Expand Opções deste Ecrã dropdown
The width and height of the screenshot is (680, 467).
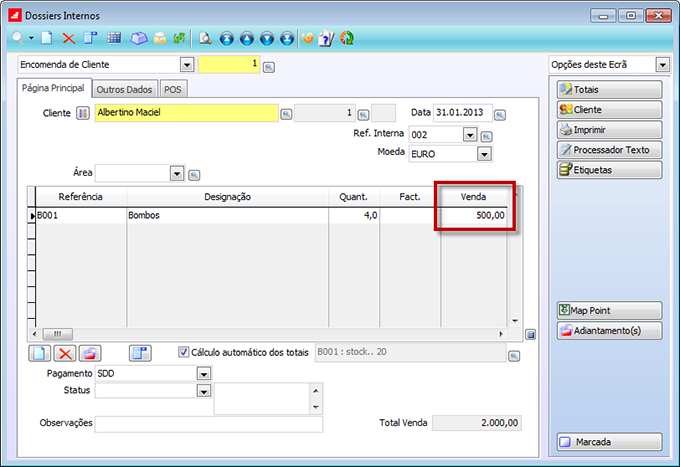tap(663, 65)
